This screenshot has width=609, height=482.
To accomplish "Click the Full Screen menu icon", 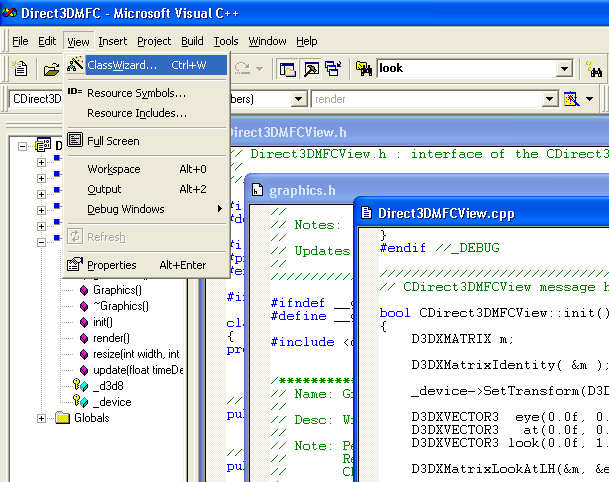I will pyautogui.click(x=75, y=140).
